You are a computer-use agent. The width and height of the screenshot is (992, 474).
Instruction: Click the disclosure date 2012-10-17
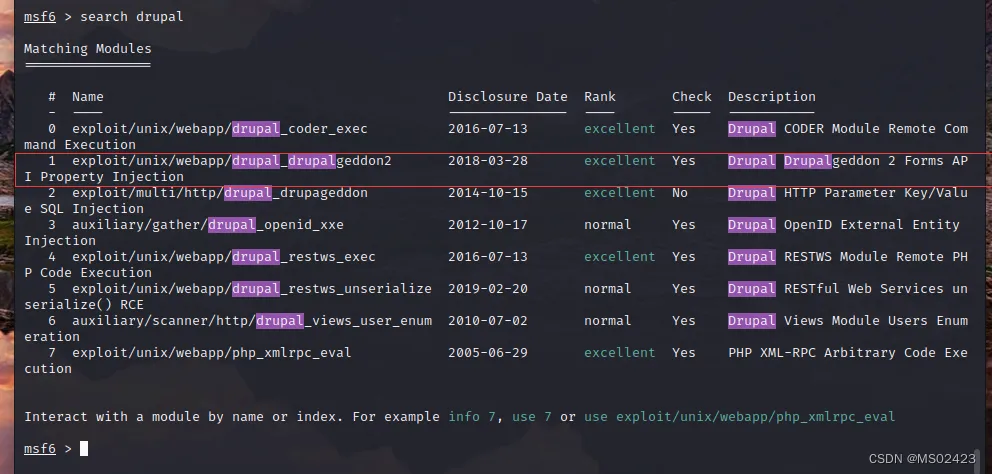pos(487,225)
